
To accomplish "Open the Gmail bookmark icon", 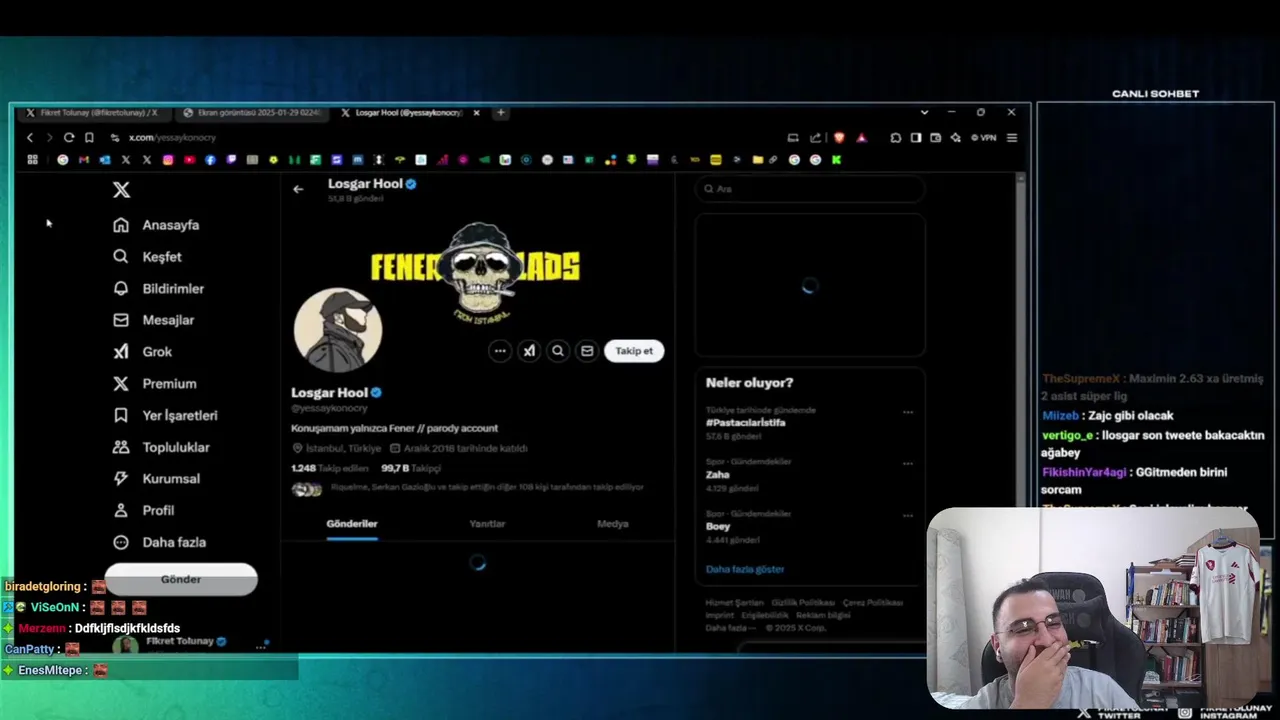I will [84, 160].
